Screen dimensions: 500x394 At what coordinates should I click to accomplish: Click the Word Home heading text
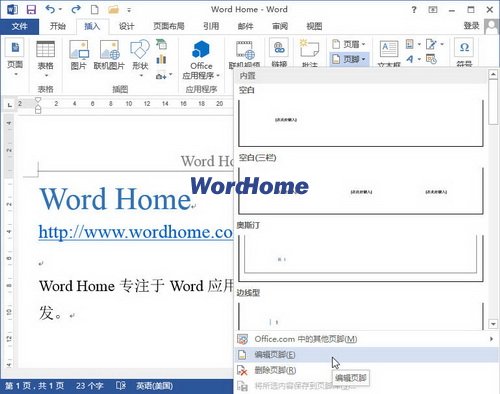(115, 199)
